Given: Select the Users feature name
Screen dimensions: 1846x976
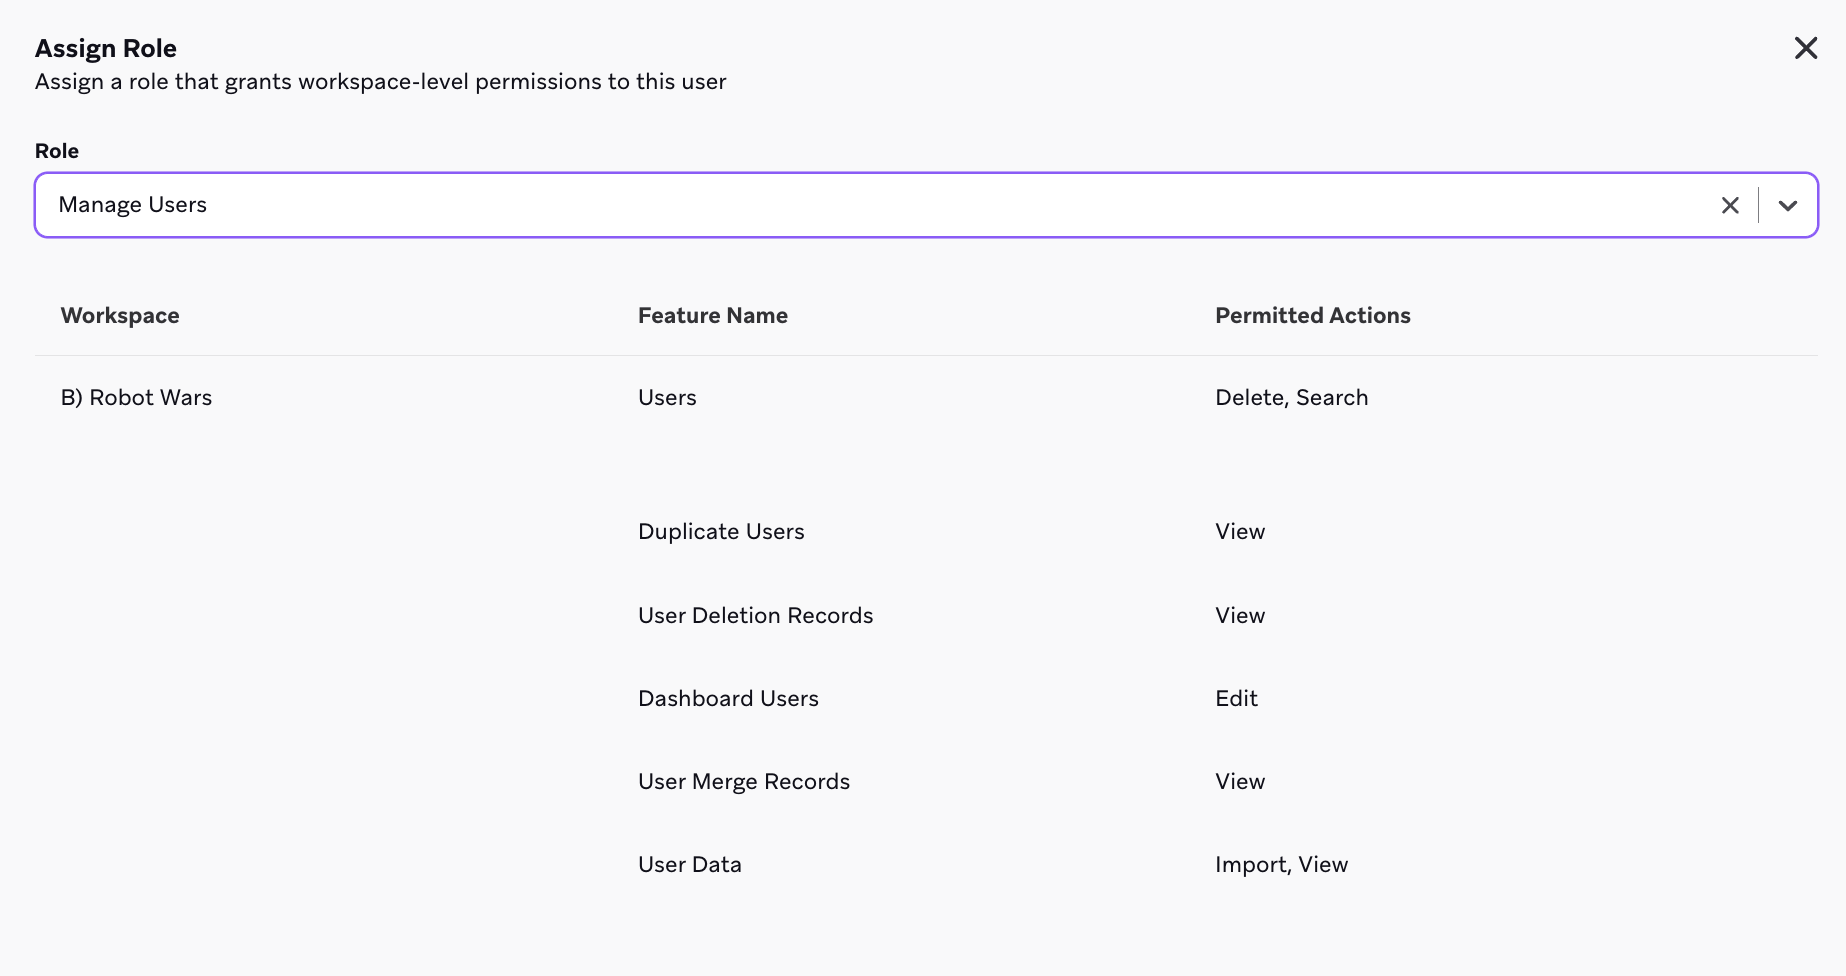Looking at the screenshot, I should click(667, 398).
